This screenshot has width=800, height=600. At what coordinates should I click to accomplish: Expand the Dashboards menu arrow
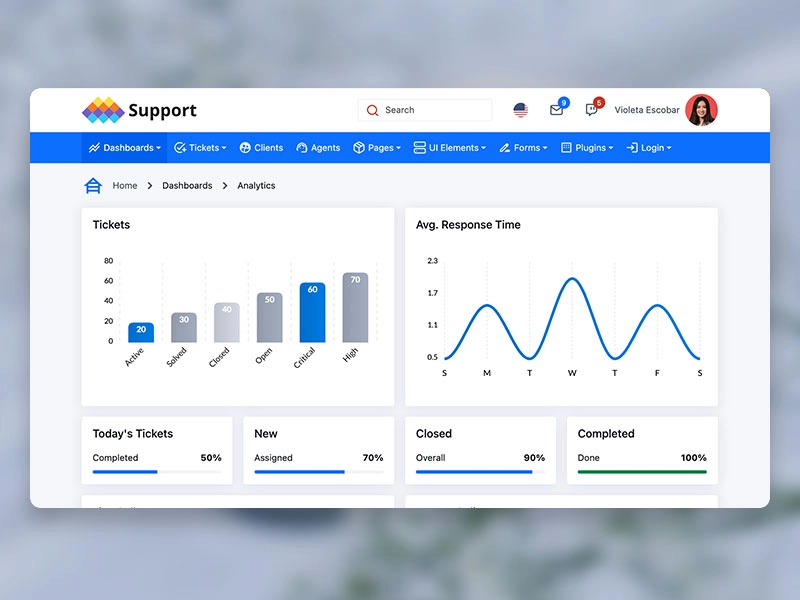pos(159,148)
